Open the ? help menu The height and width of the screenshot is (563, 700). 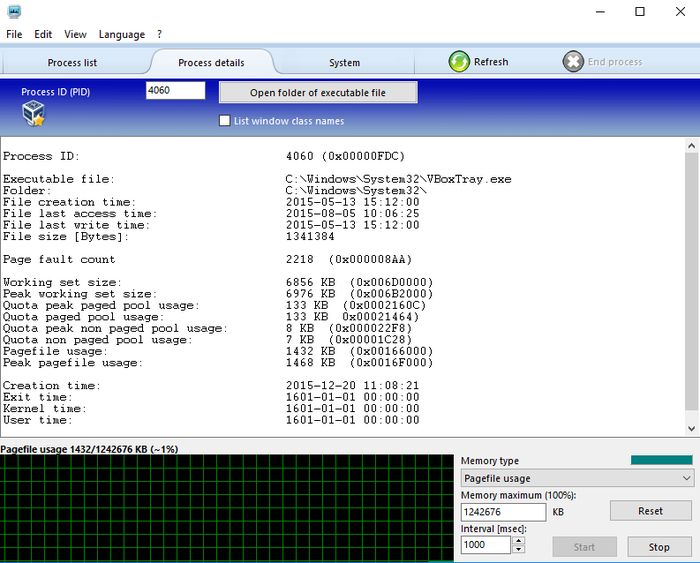click(x=159, y=34)
